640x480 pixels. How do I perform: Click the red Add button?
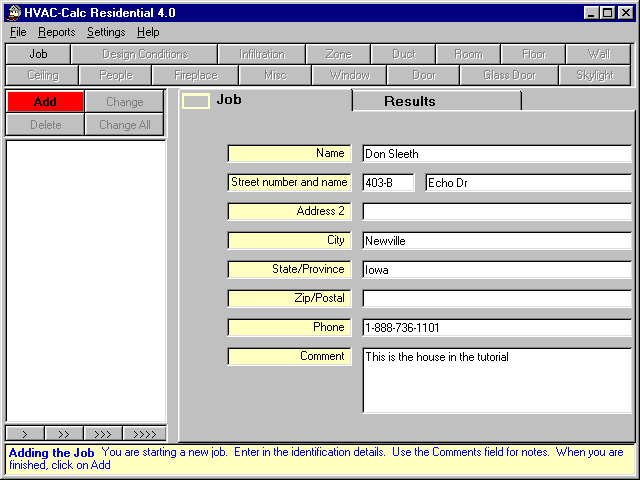point(45,102)
